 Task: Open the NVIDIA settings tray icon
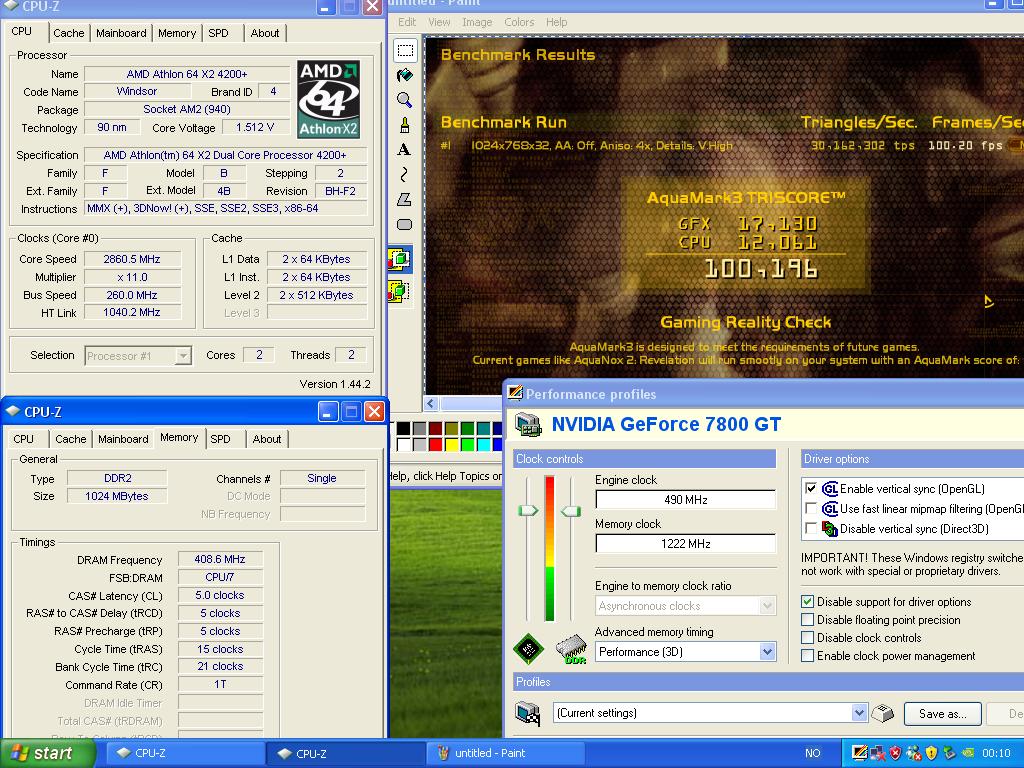click(967, 753)
